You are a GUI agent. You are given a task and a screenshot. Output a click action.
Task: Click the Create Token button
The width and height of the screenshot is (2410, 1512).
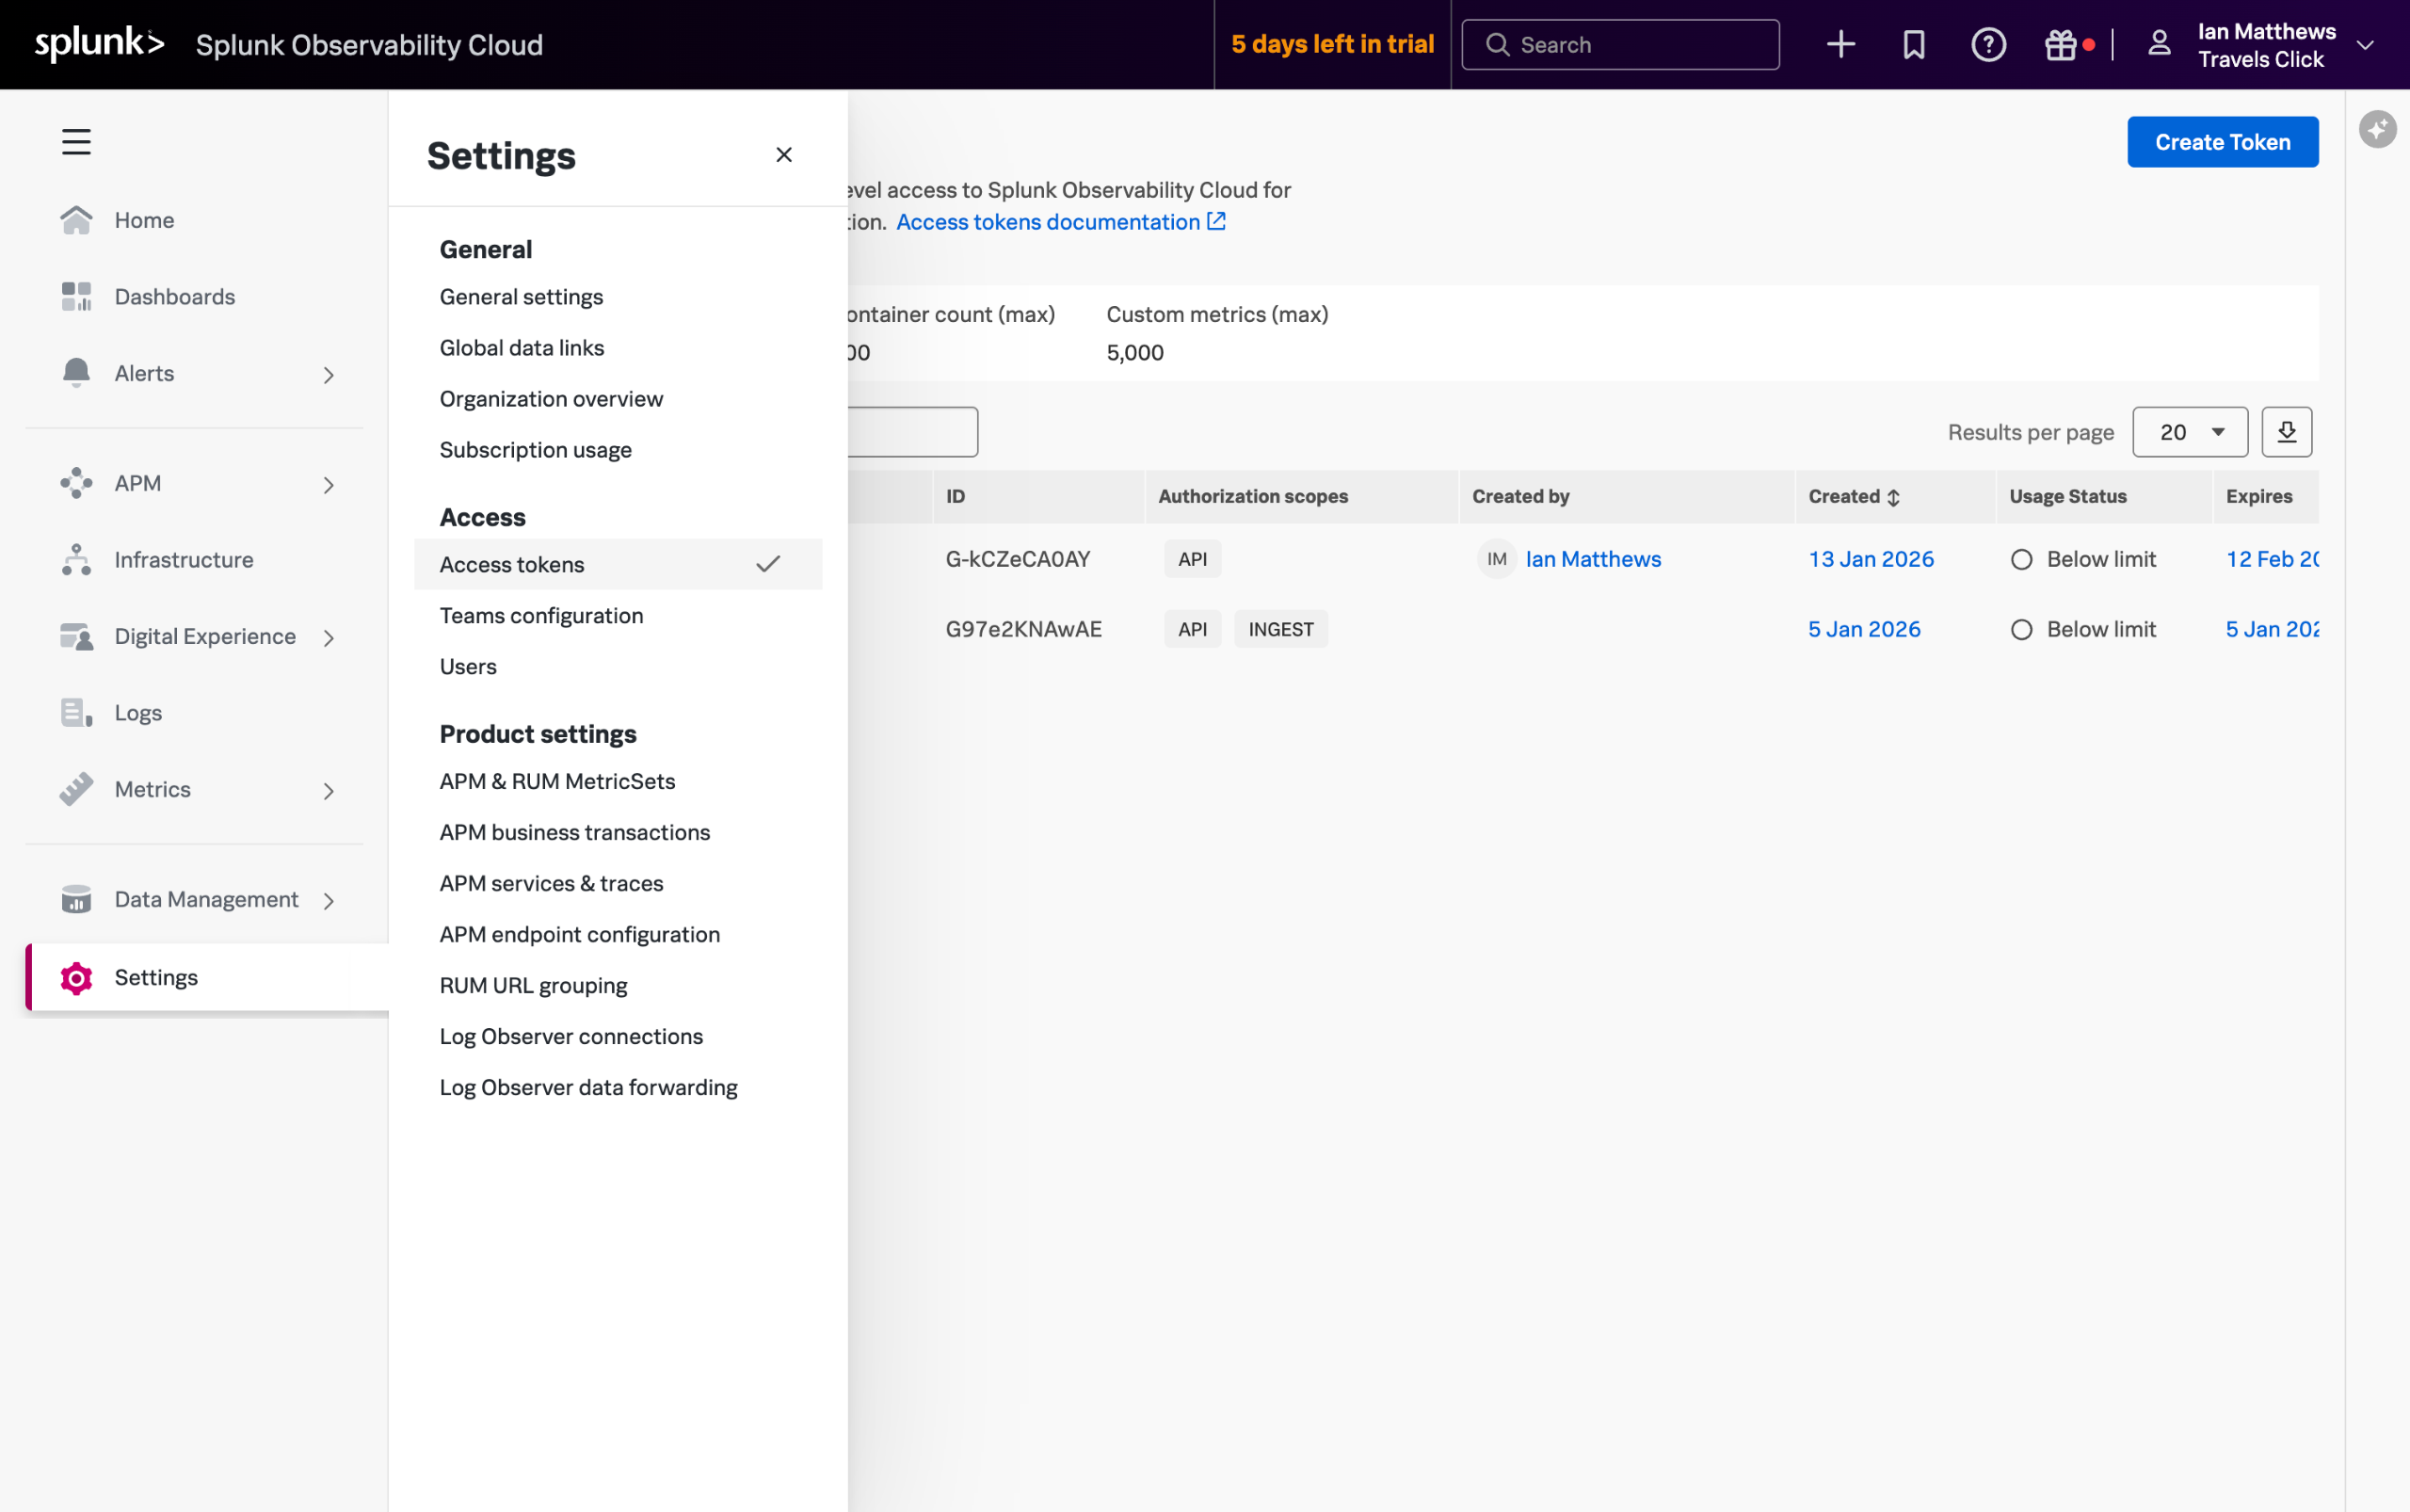click(2222, 142)
